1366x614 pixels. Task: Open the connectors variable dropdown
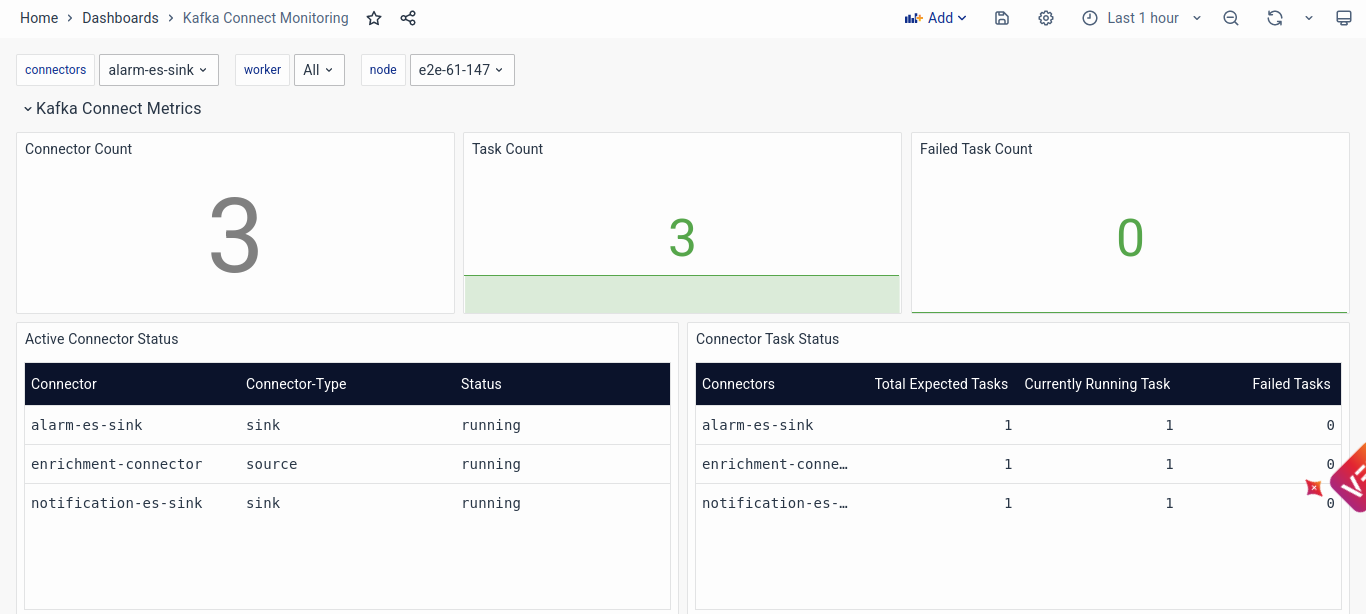[x=158, y=70]
